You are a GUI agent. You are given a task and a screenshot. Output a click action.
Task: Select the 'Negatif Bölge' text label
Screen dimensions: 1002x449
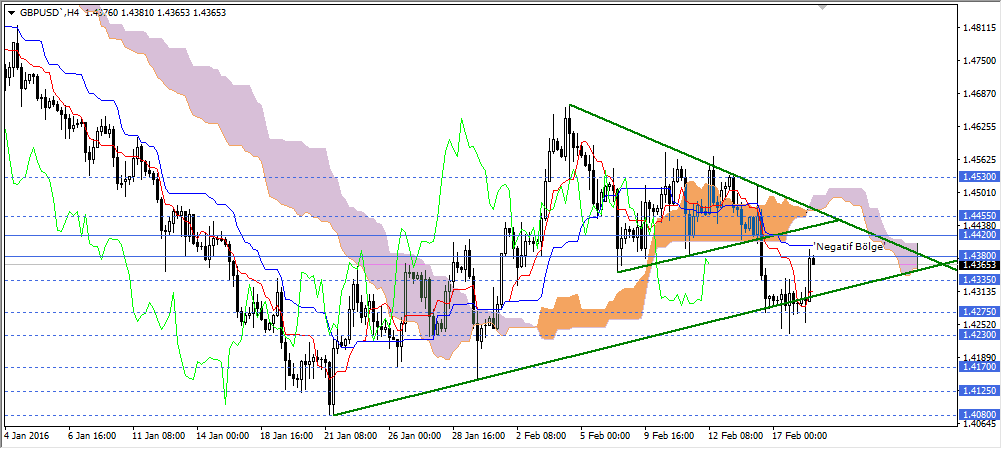tap(848, 246)
